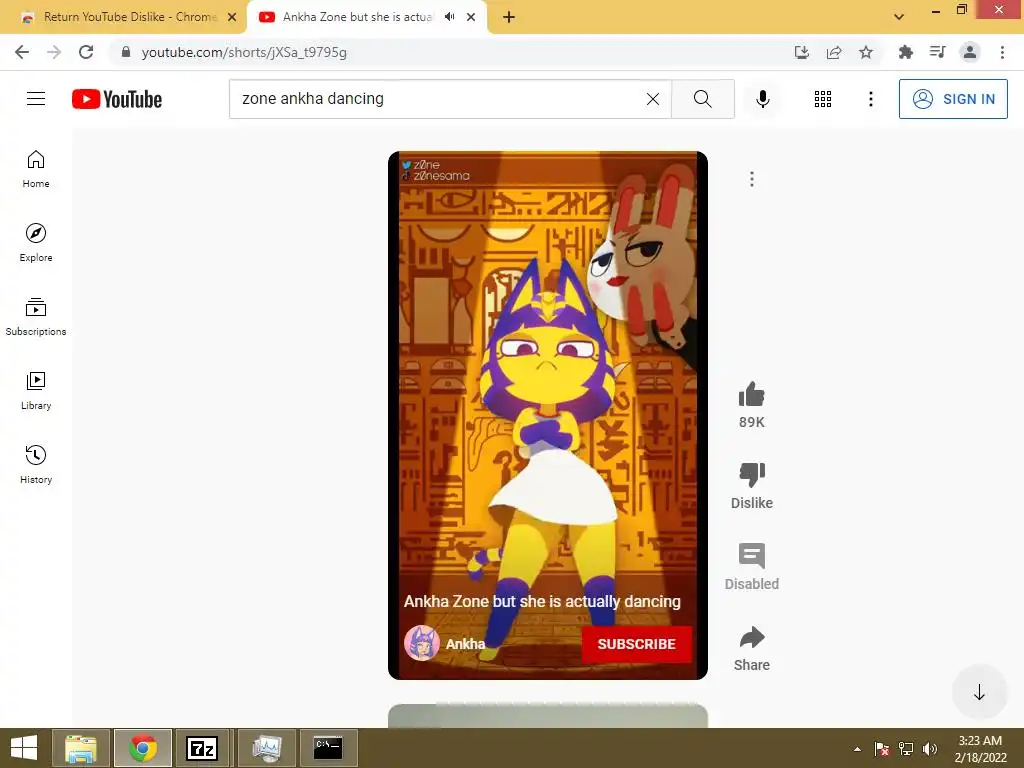Bookmark this page with the star

click(866, 52)
